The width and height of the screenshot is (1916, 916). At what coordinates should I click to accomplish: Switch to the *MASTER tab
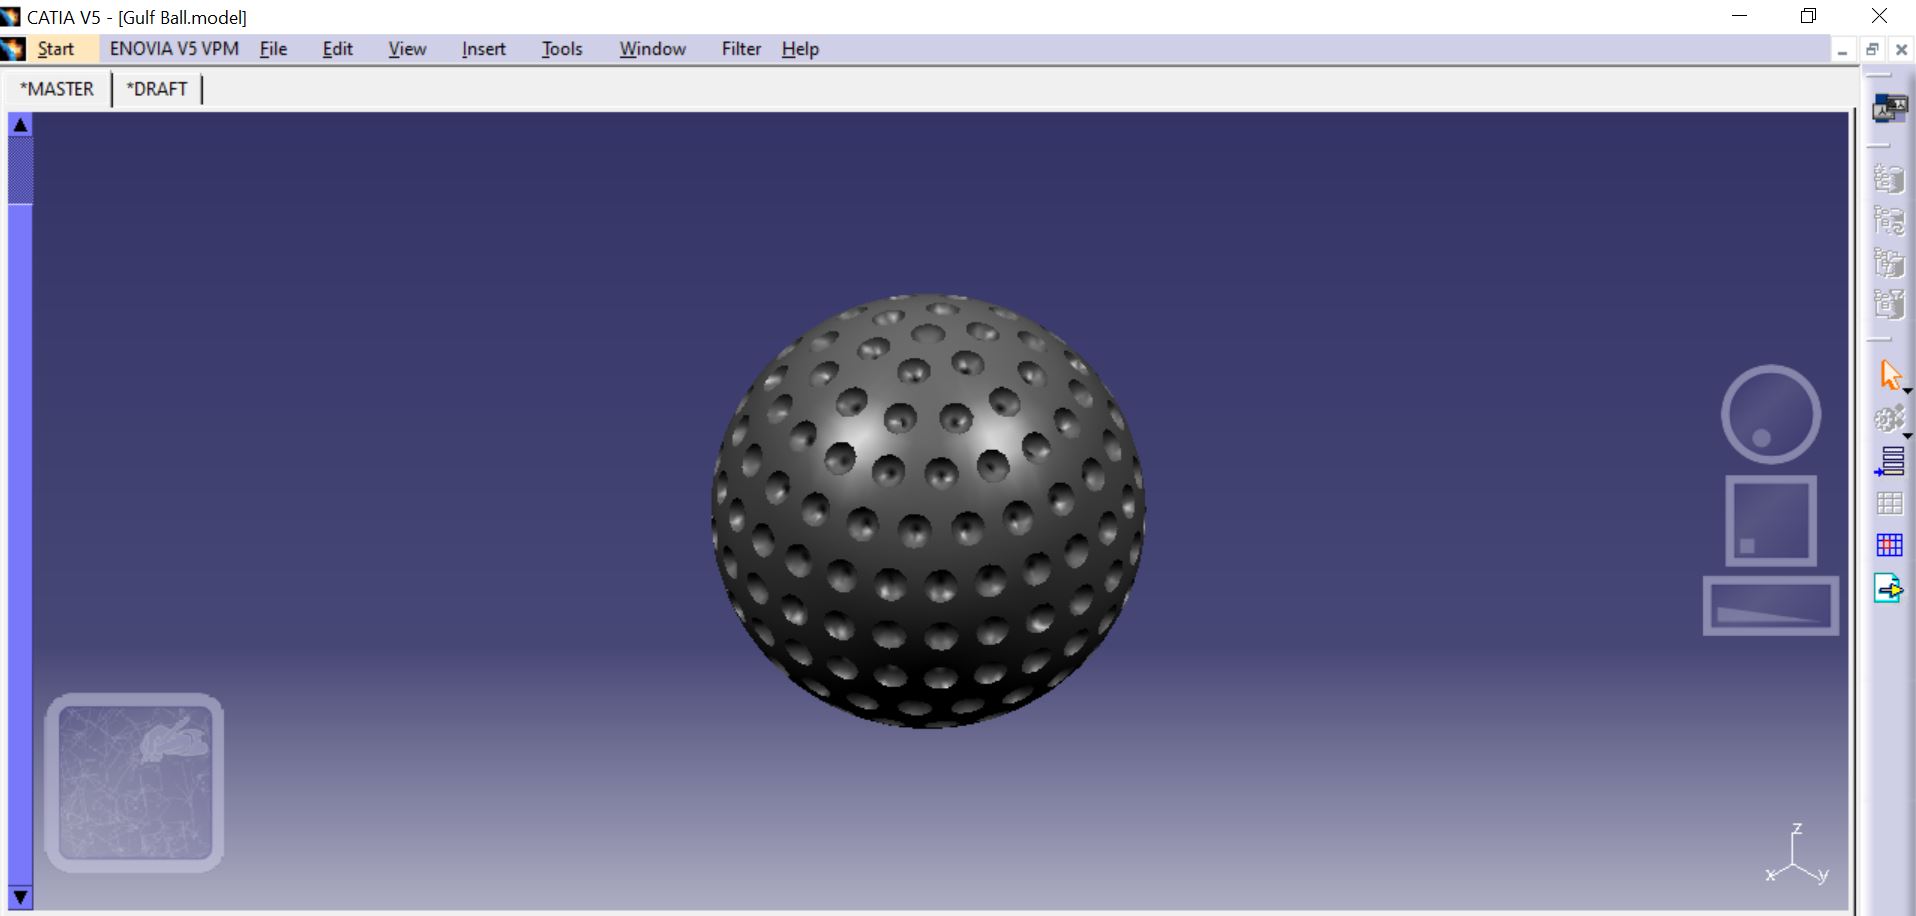57,89
